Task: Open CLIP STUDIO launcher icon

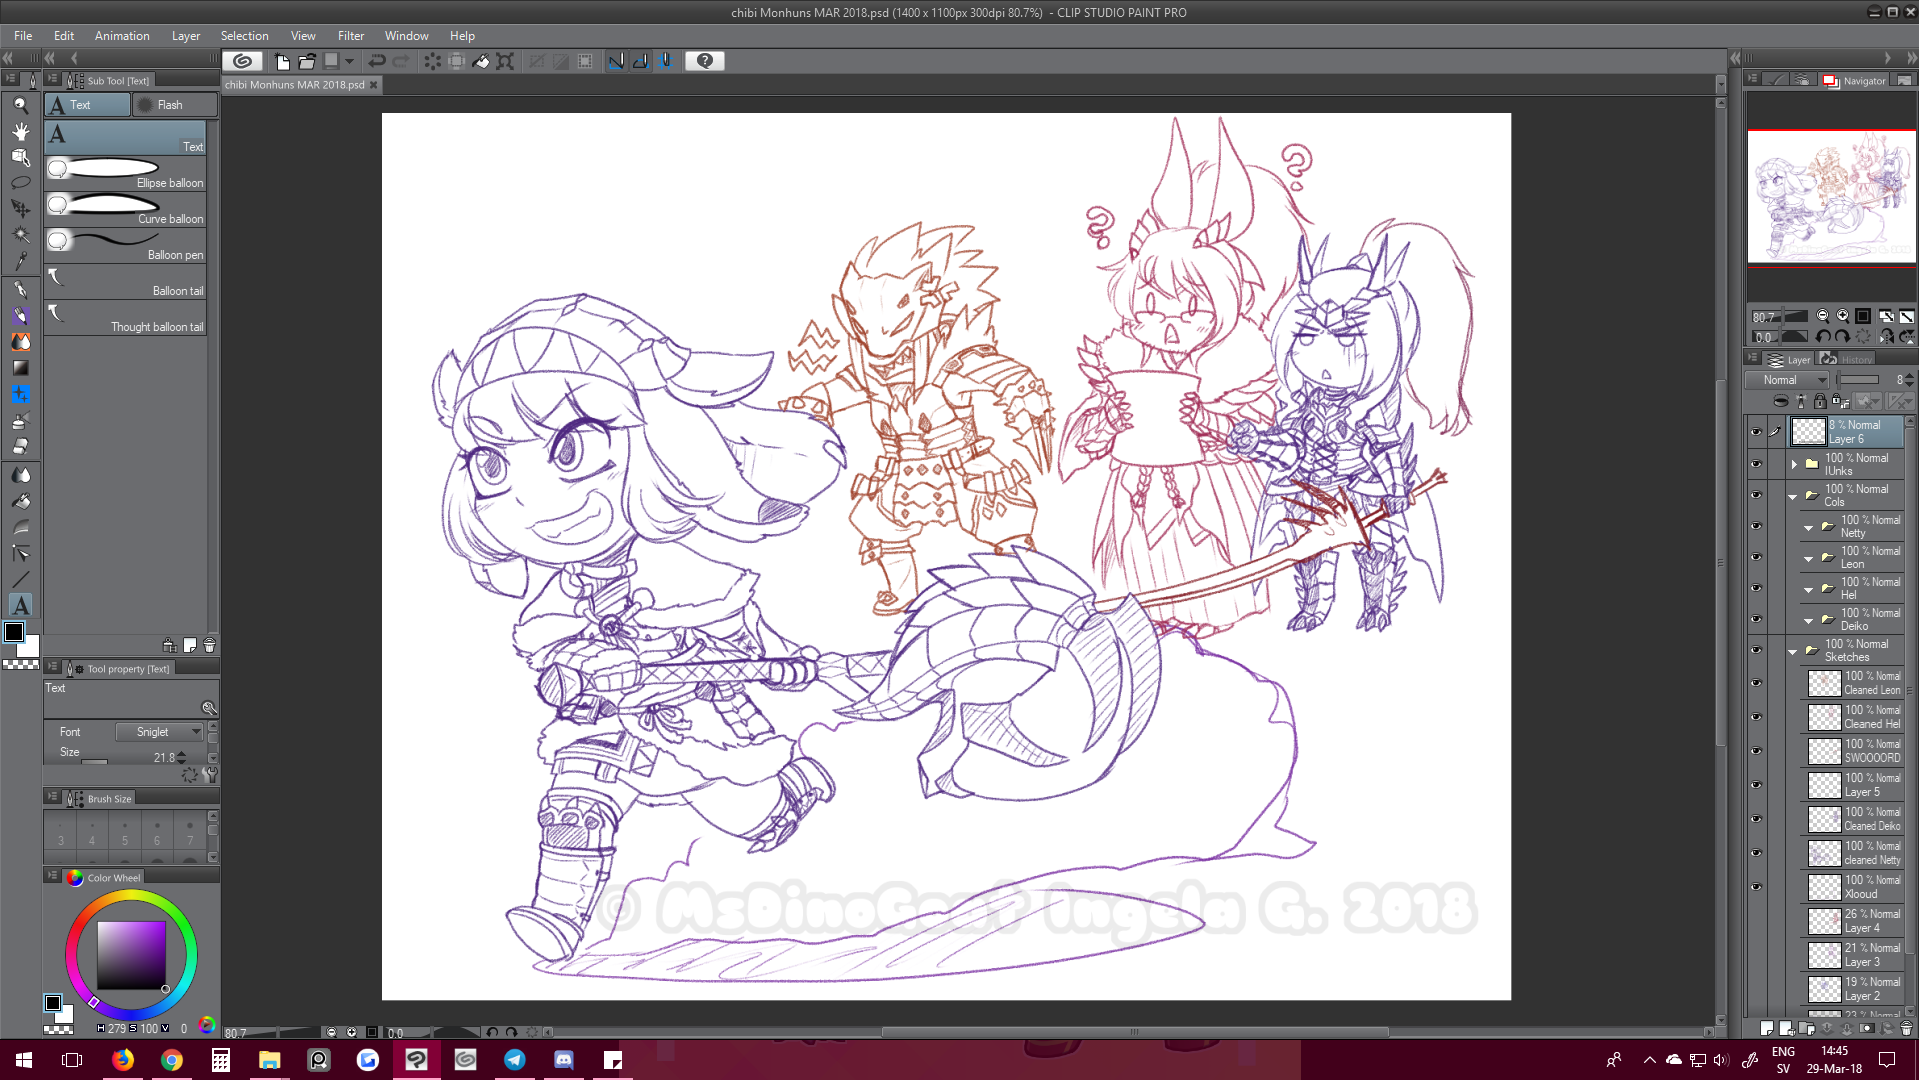Action: pyautogui.click(x=242, y=61)
